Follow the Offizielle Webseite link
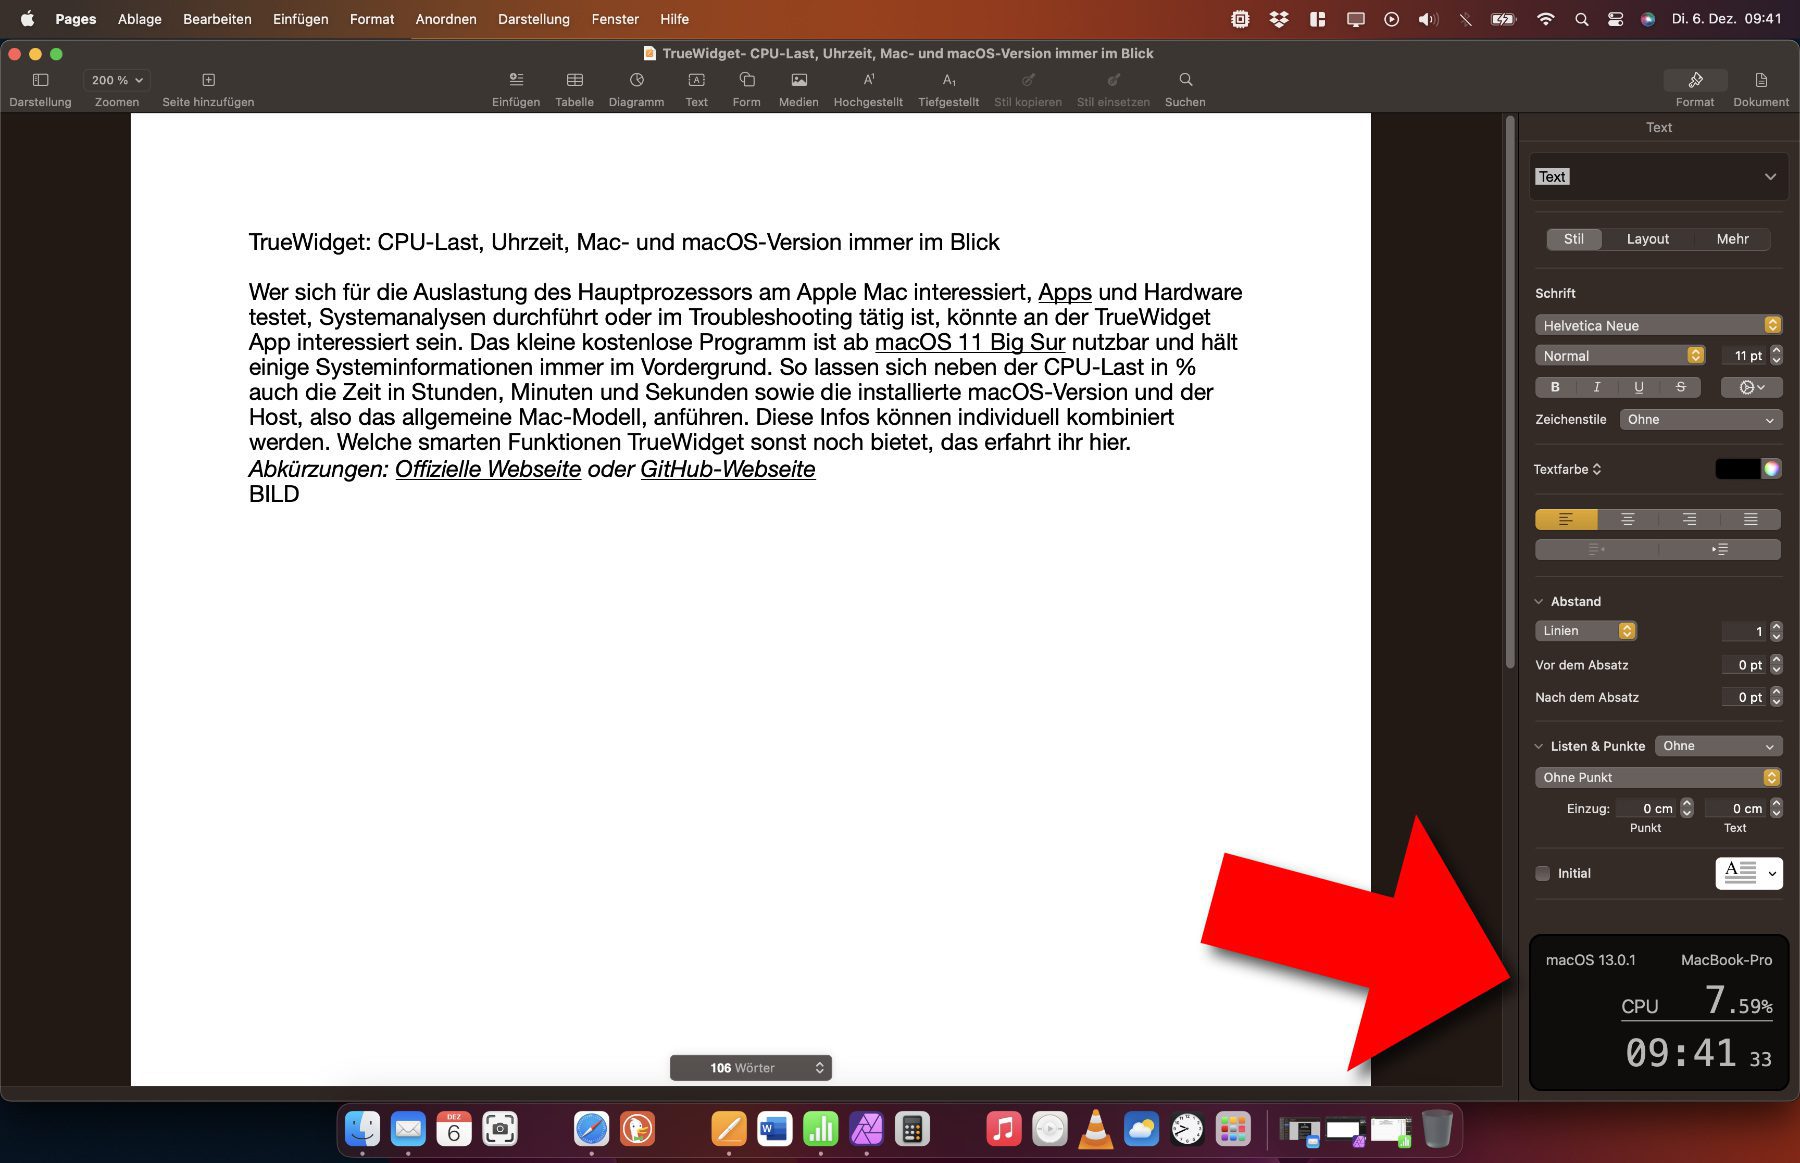This screenshot has height=1163, width=1800. [488, 469]
